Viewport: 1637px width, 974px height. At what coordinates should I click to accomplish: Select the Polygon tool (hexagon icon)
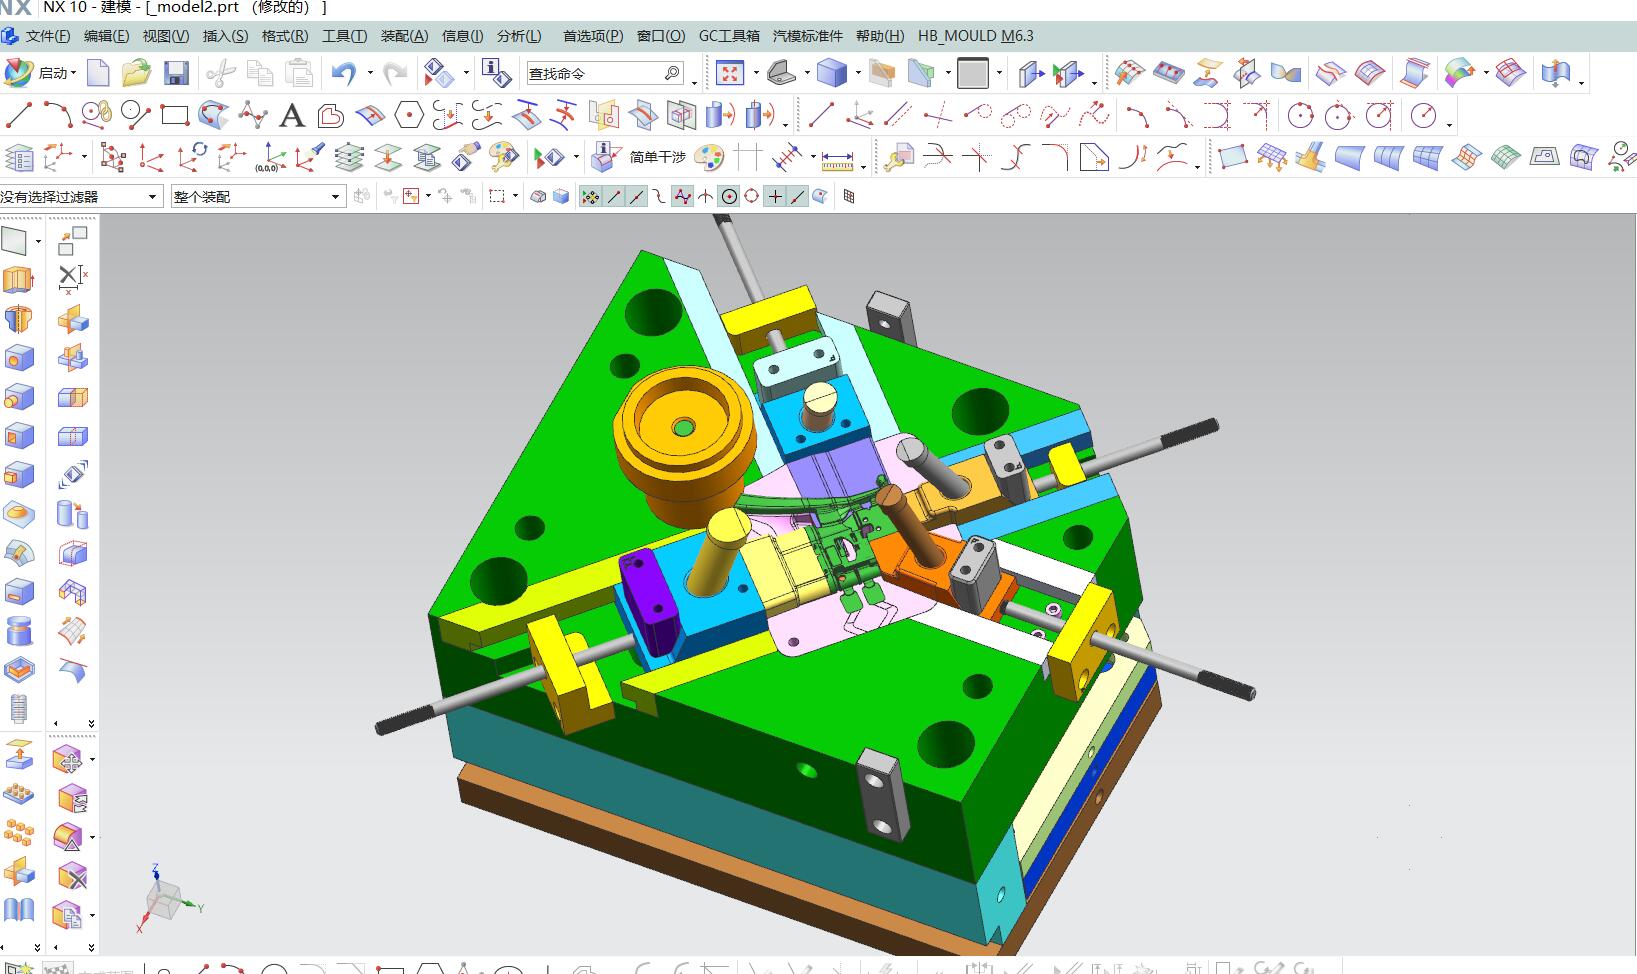coord(409,116)
